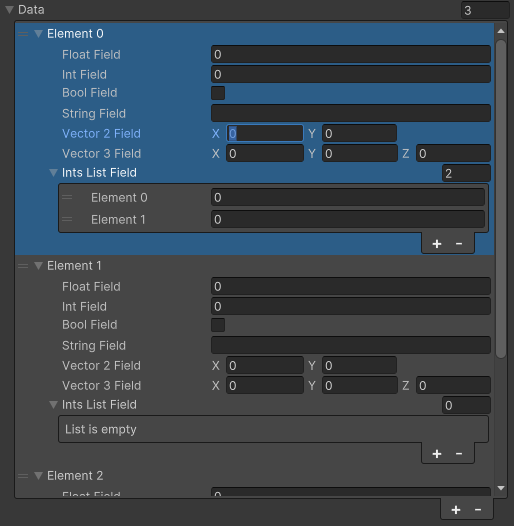The height and width of the screenshot is (526, 514).
Task: Click String Field input in Element 1
Action: pyautogui.click(x=351, y=345)
